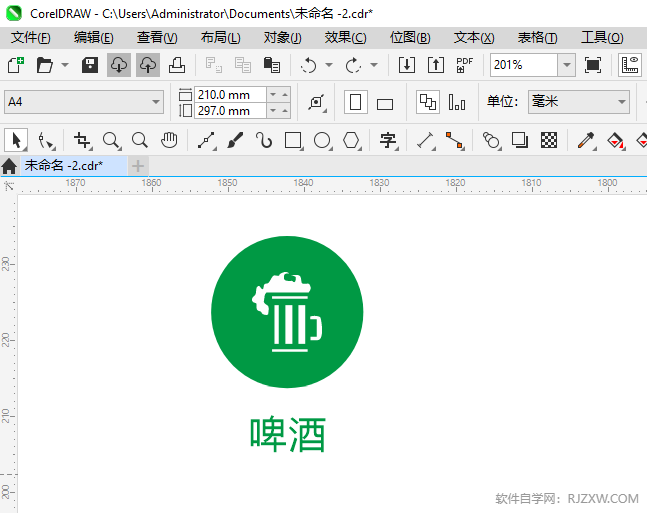The image size is (647, 513).
Task: Open the Undo history dropdown arrow
Action: [x=329, y=65]
